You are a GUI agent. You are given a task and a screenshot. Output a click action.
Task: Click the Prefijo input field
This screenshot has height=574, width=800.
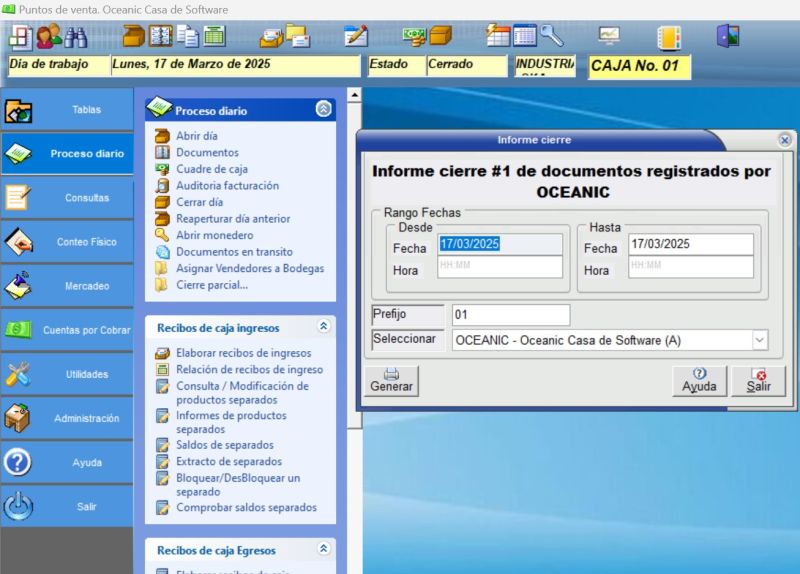click(510, 315)
